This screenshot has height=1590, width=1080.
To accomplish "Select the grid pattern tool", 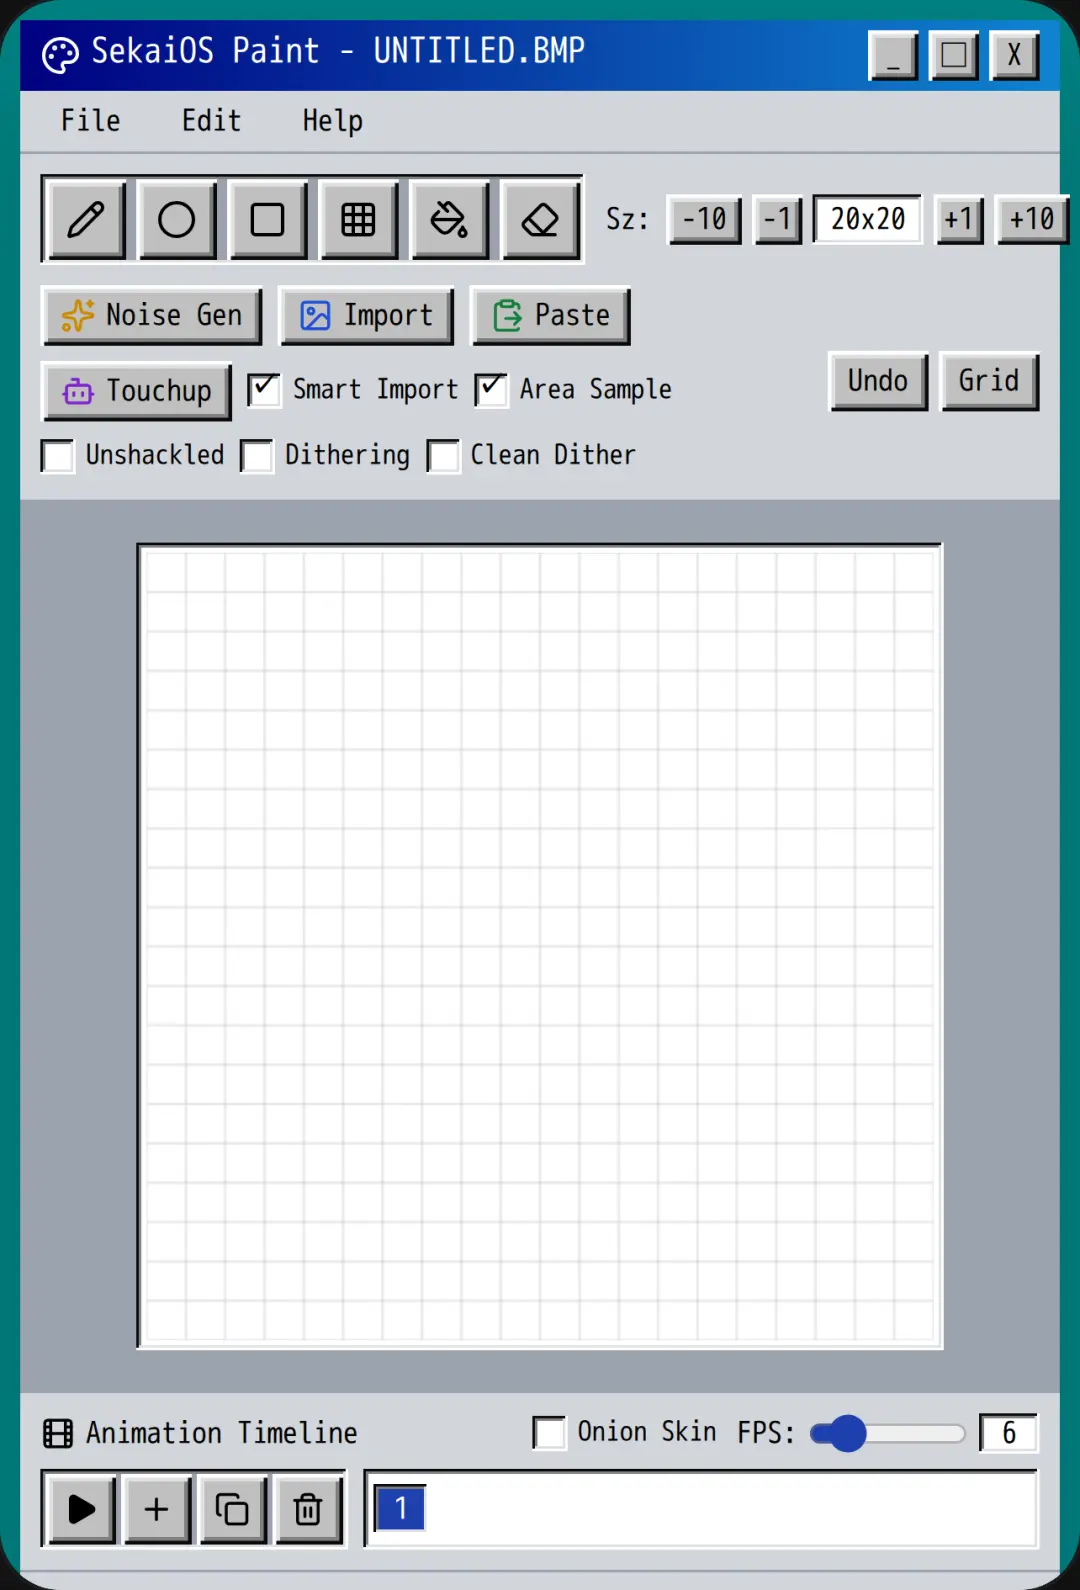I will [x=358, y=219].
